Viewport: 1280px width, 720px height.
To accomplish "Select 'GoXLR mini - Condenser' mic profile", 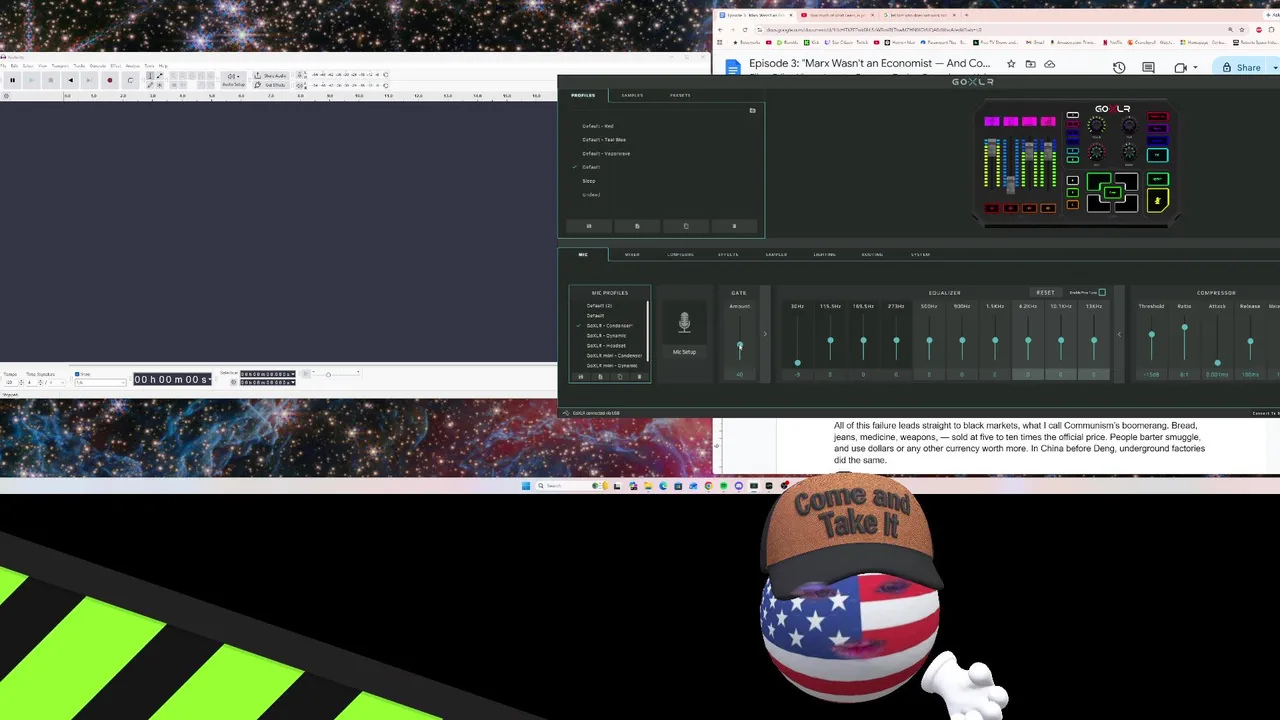I will [614, 356].
